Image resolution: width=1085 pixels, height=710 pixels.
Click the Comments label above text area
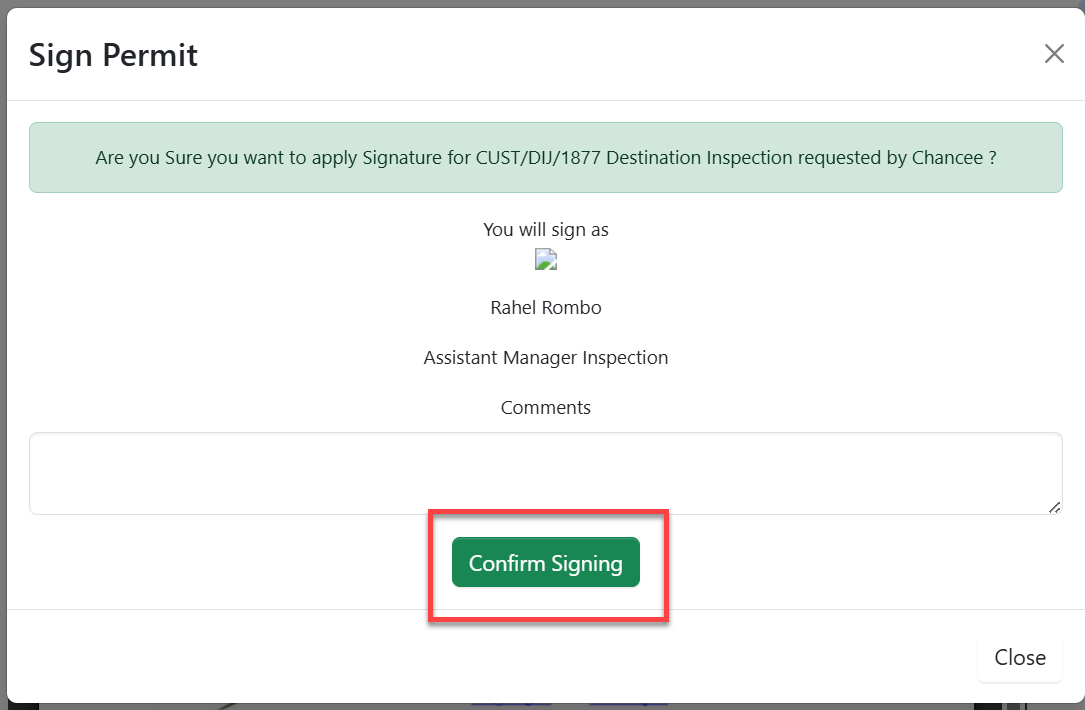coord(545,408)
